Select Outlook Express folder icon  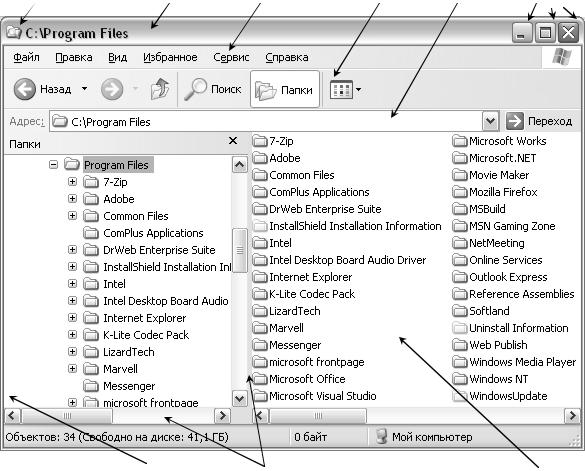(x=460, y=277)
